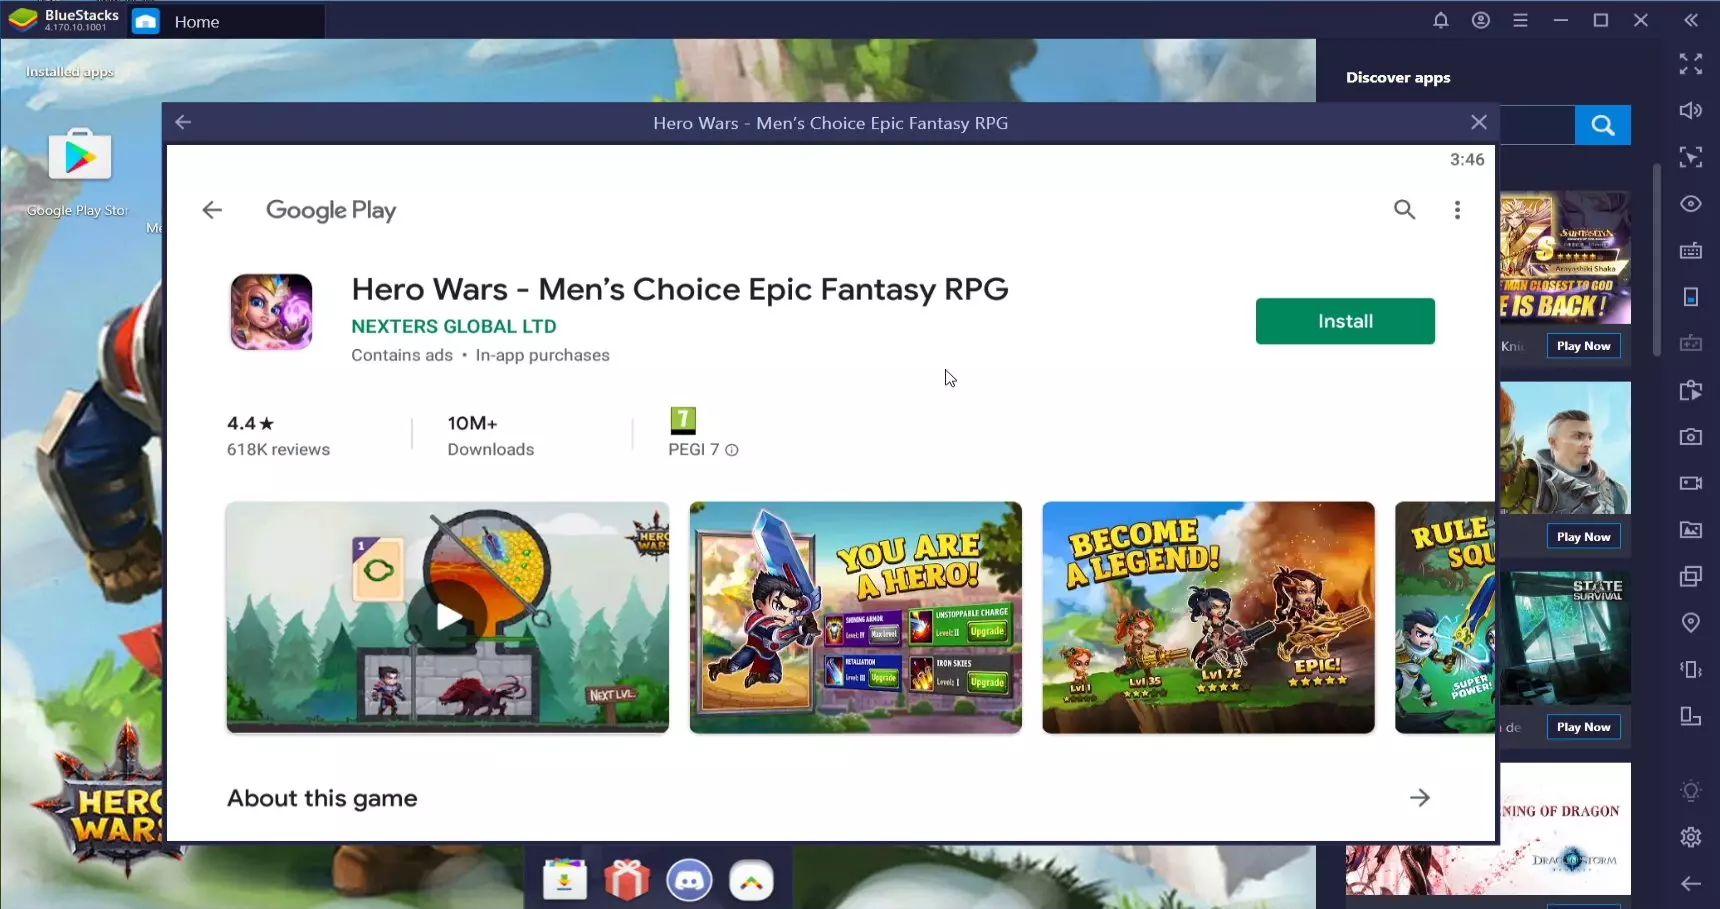The width and height of the screenshot is (1720, 909).
Task: Open BlueStacks settings gear
Action: 1690,837
